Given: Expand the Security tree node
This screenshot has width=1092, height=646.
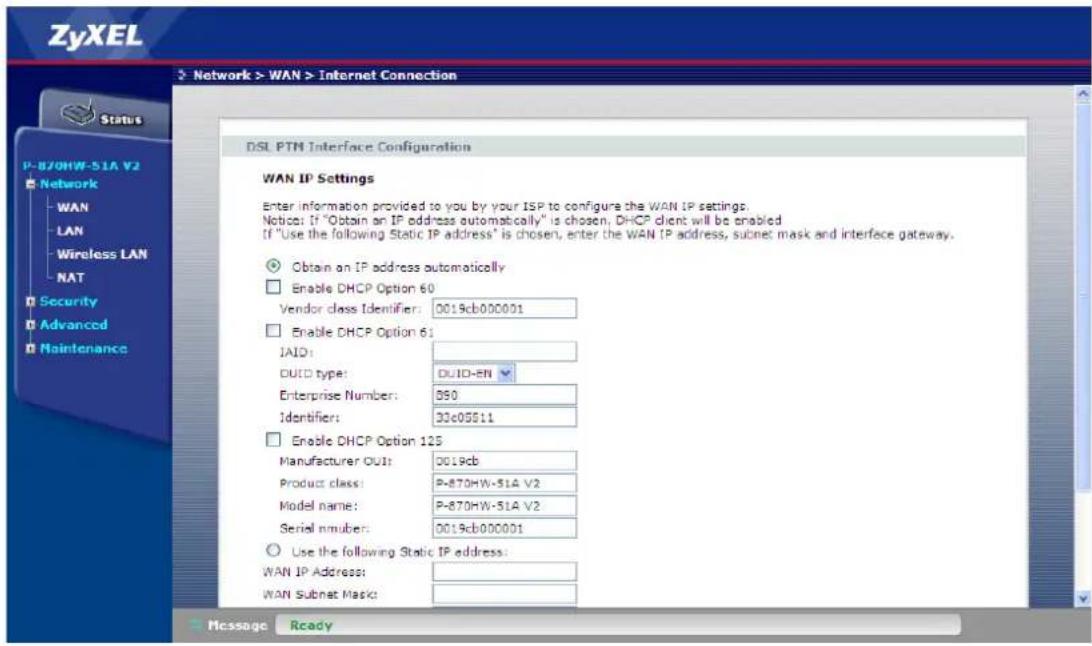Looking at the screenshot, I should click(x=31, y=301).
